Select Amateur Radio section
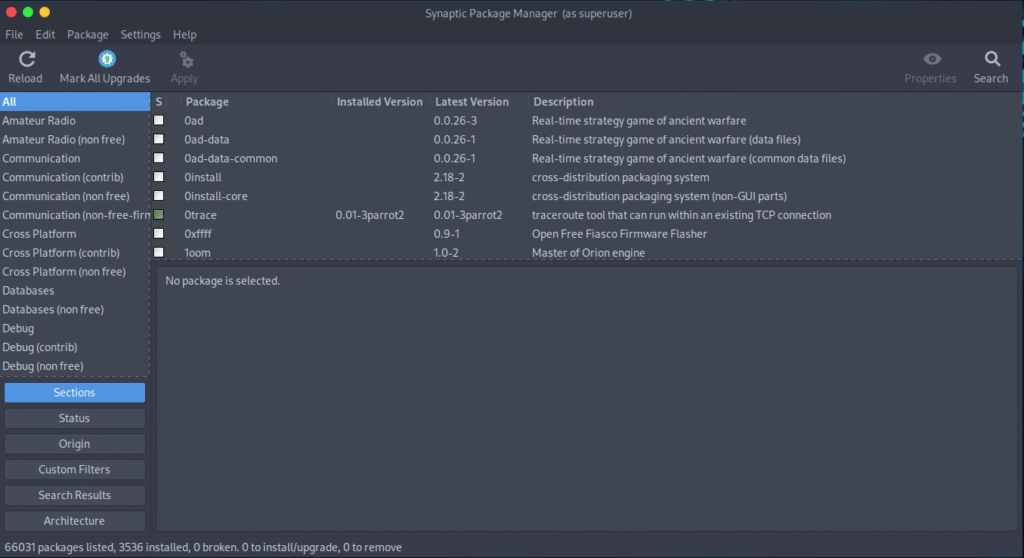Viewport: 1024px width, 558px height. click(39, 121)
